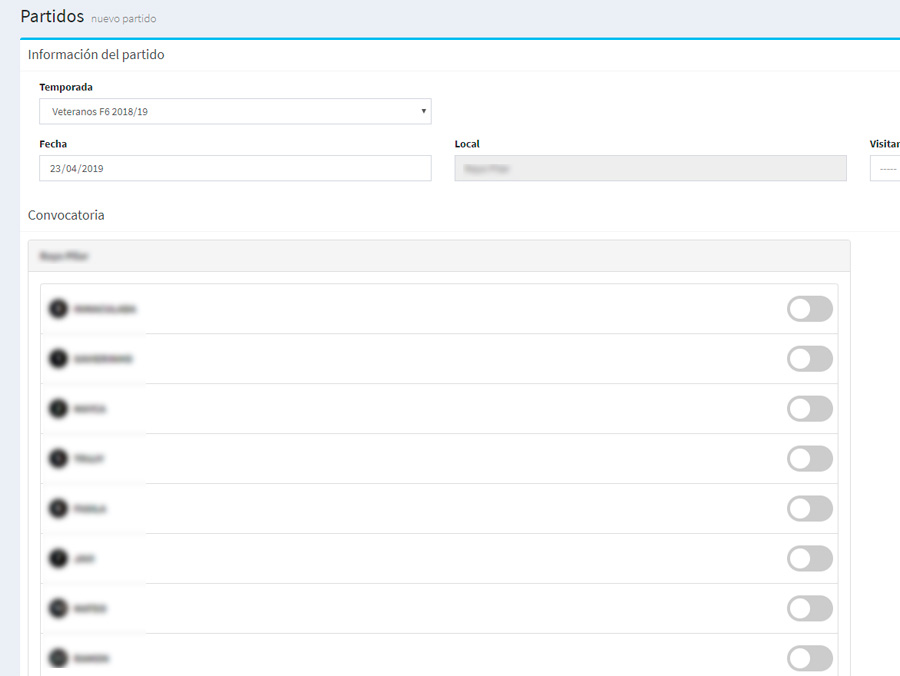The width and height of the screenshot is (900, 676).
Task: Click the fifth player's circular badge
Action: 58,509
